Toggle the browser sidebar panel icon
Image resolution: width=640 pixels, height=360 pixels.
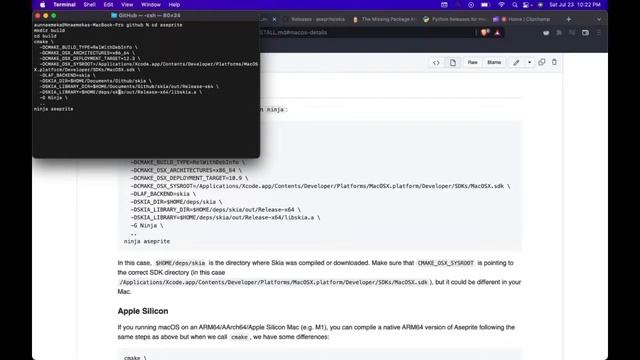572,33
